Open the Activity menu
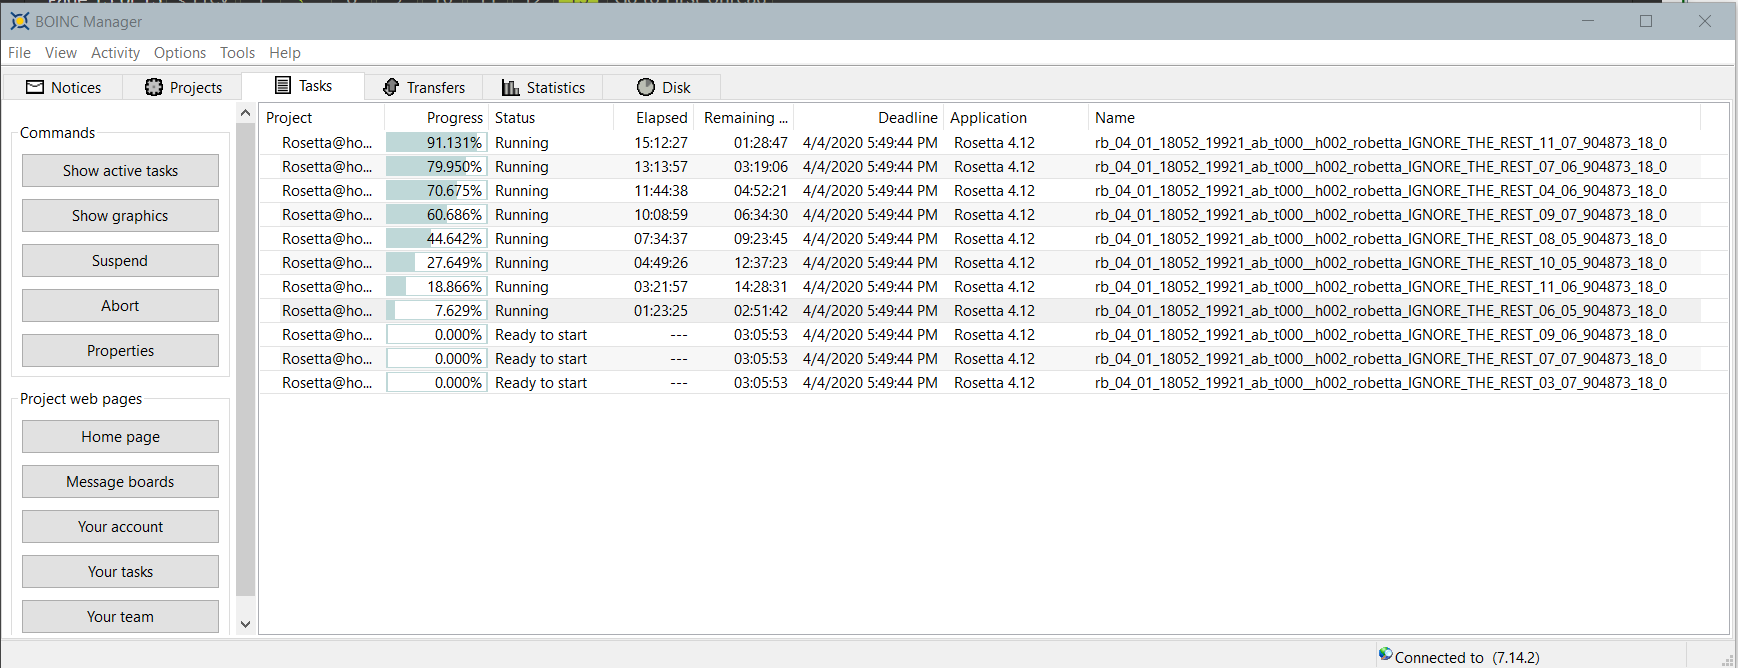The height and width of the screenshot is (668, 1738). pyautogui.click(x=115, y=53)
